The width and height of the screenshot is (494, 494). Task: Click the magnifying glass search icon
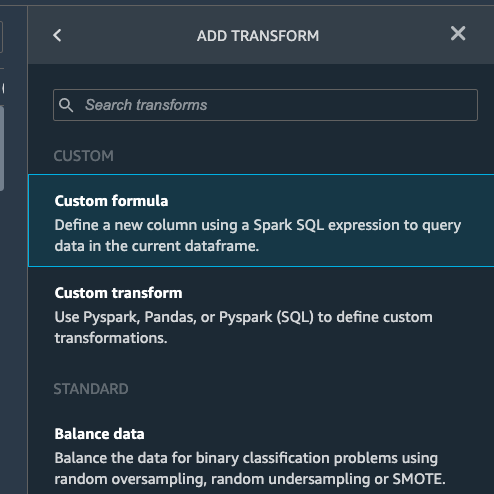point(66,105)
